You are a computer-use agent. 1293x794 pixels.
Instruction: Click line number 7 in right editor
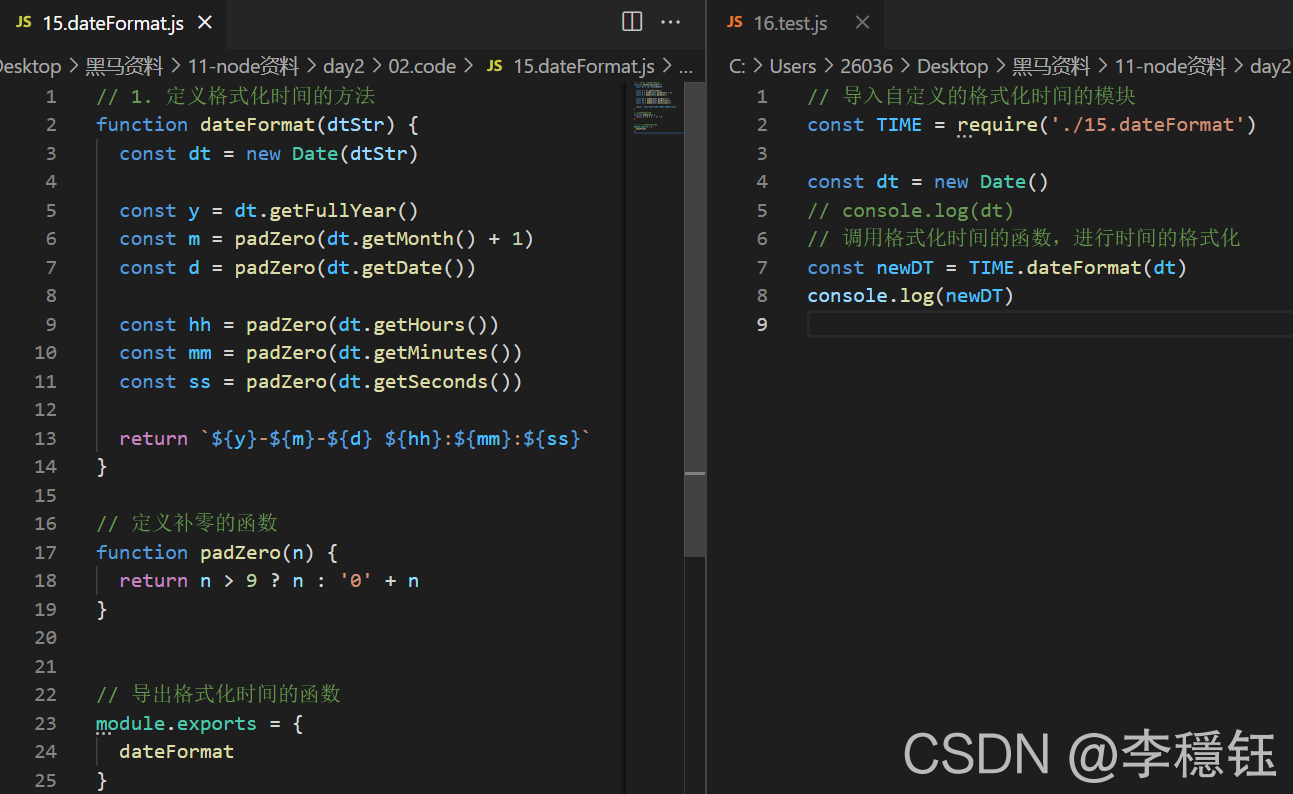click(762, 267)
